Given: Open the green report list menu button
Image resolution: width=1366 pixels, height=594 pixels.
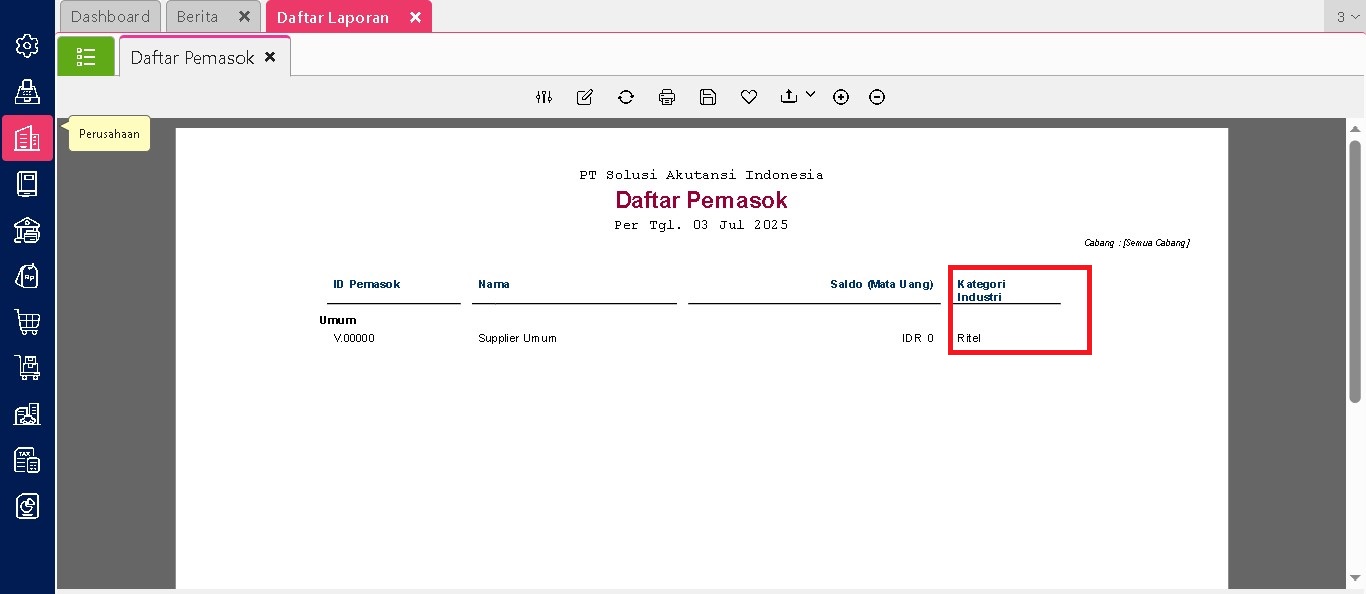Looking at the screenshot, I should pyautogui.click(x=86, y=57).
